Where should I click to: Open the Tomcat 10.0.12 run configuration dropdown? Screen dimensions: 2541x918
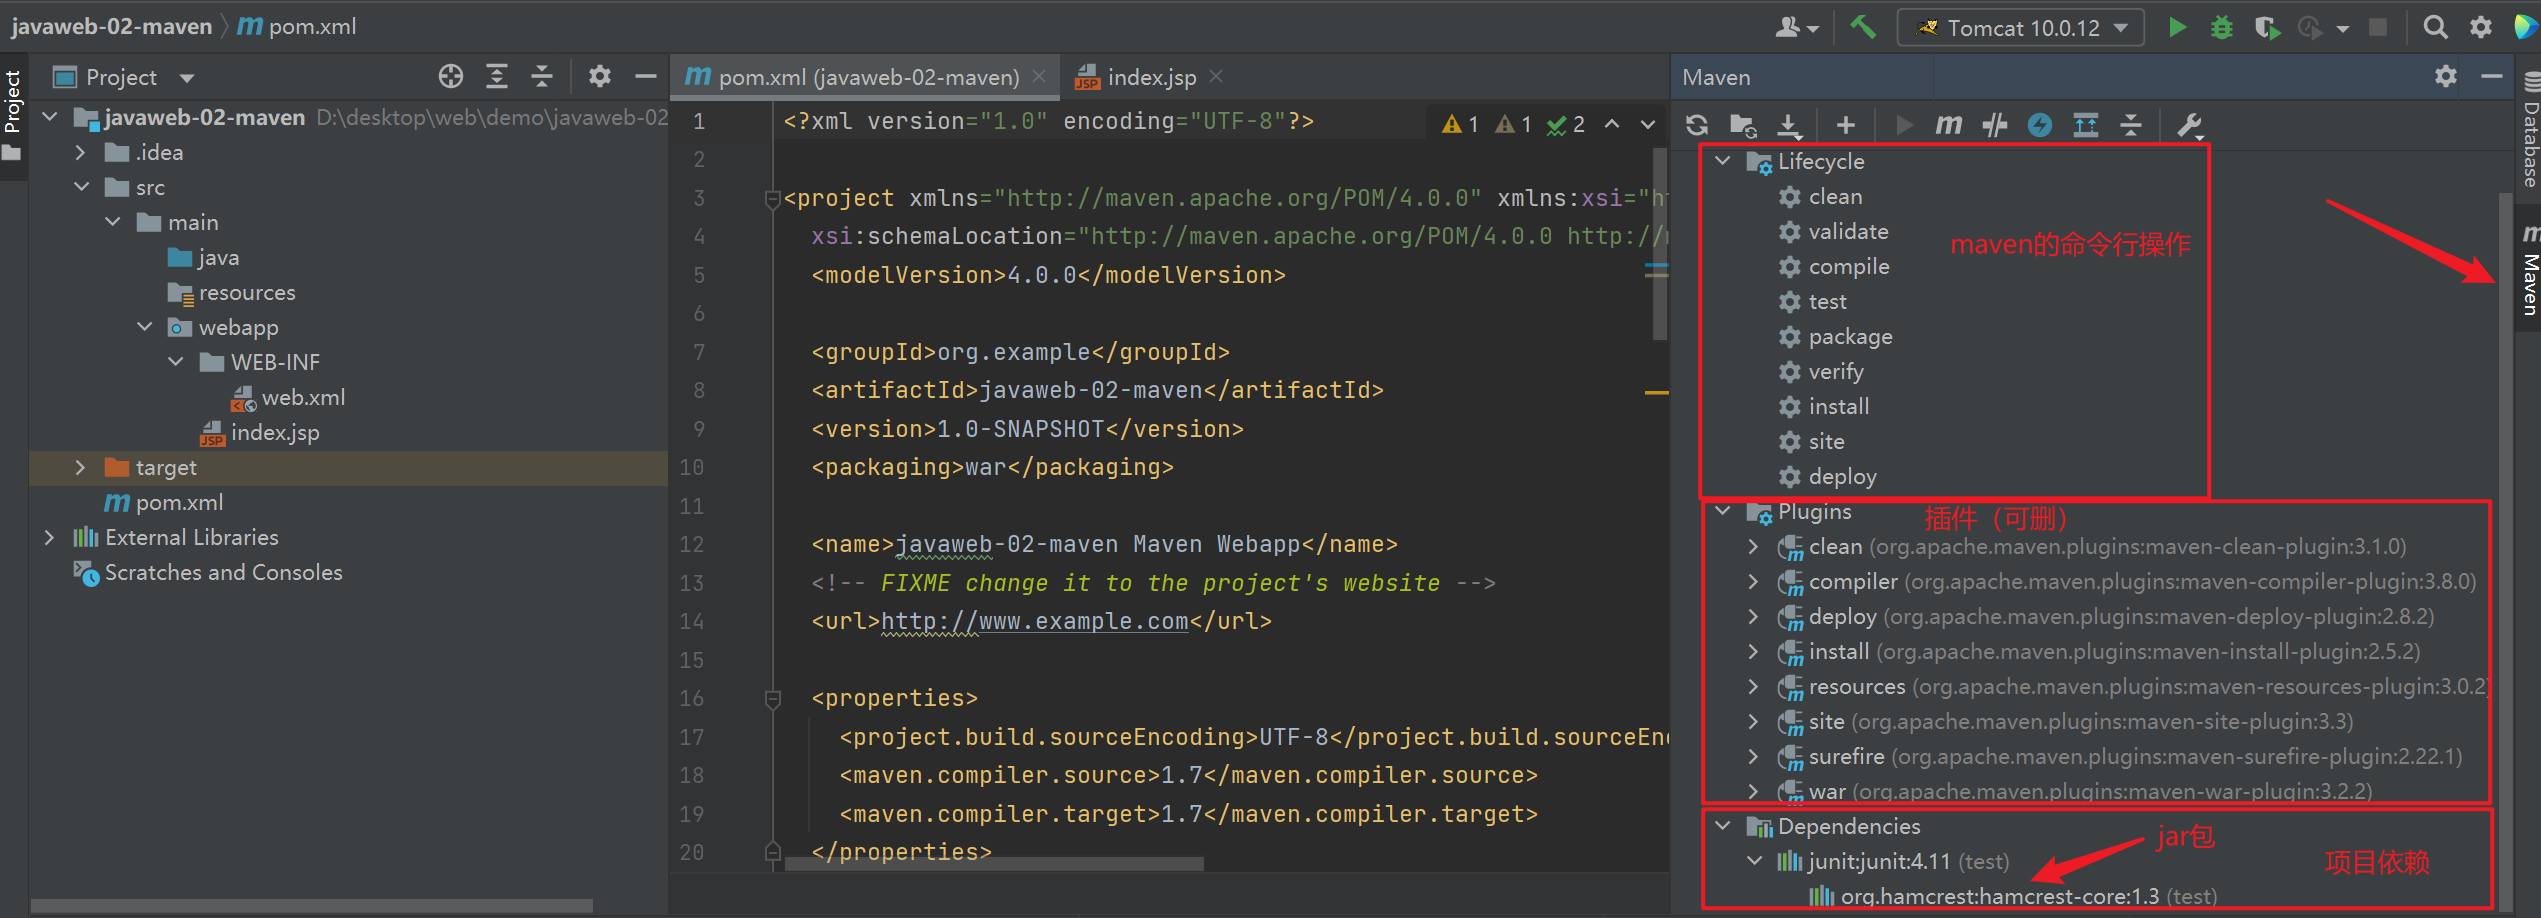point(2020,28)
